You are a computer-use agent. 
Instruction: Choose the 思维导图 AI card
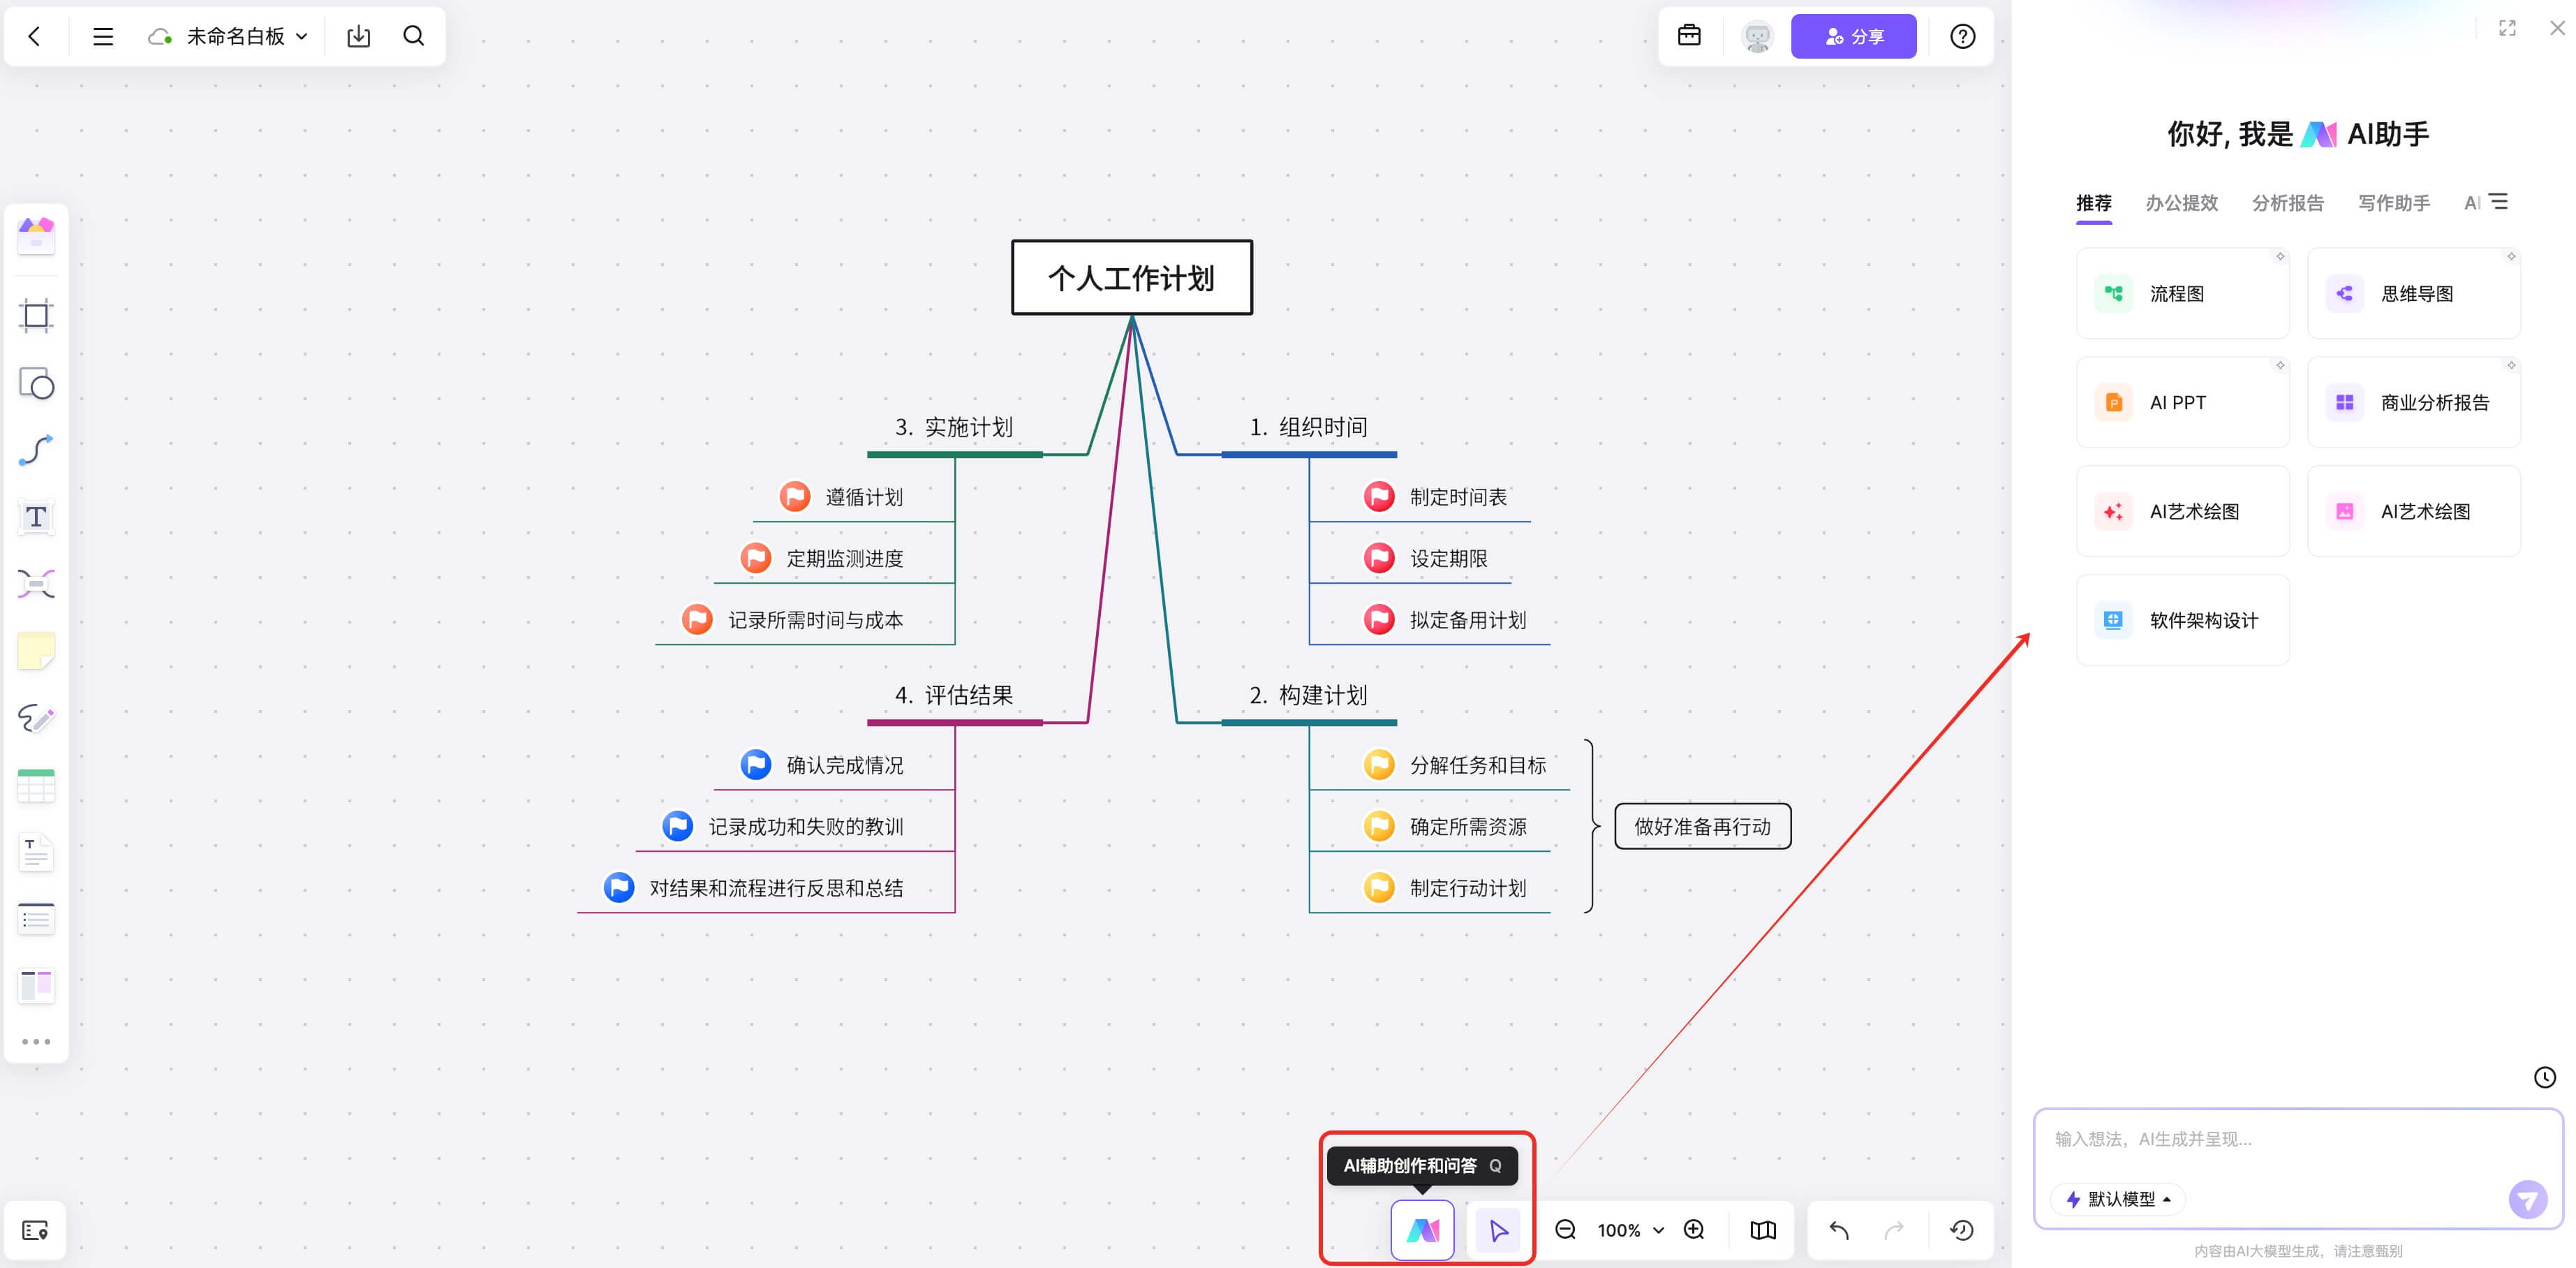coord(2413,294)
